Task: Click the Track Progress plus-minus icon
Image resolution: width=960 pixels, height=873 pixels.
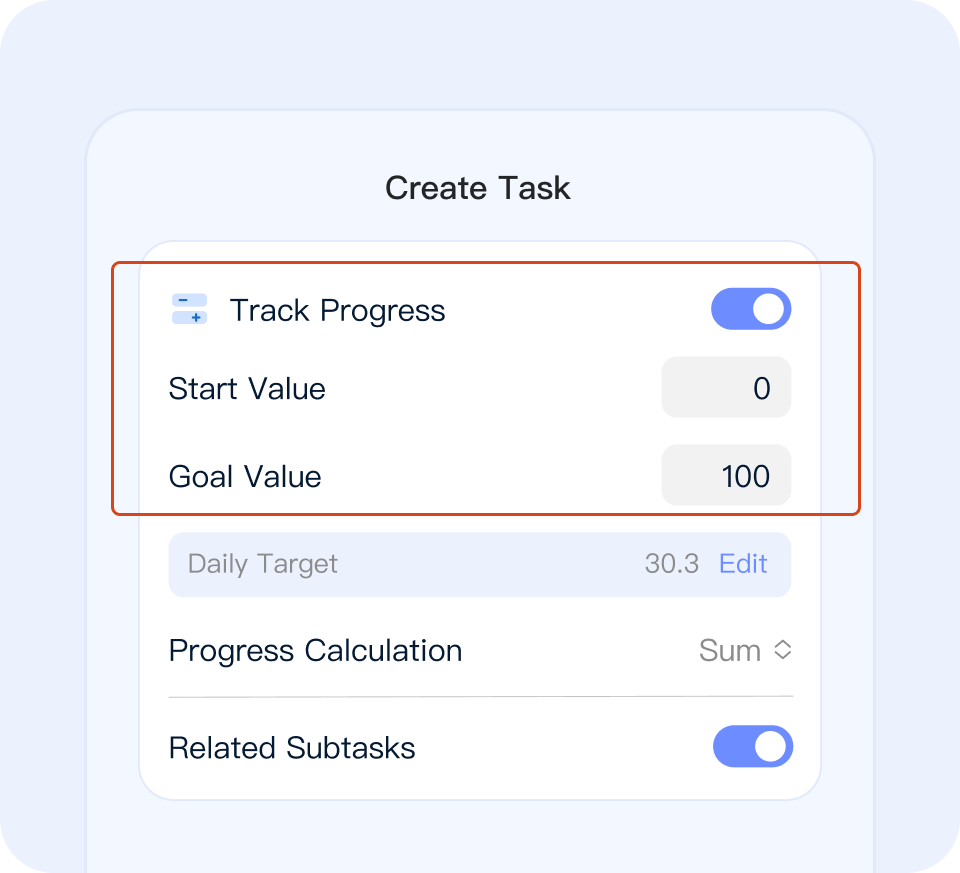Action: [x=189, y=310]
